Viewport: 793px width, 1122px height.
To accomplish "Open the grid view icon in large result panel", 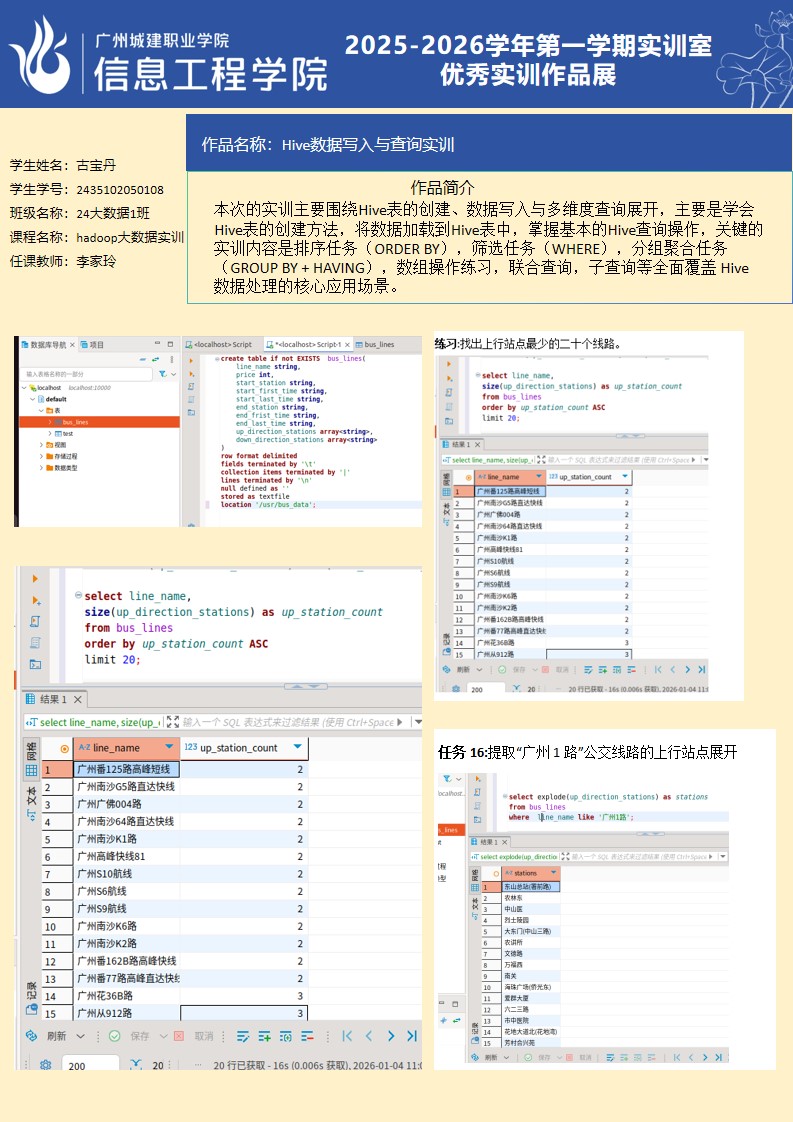I will [32, 770].
